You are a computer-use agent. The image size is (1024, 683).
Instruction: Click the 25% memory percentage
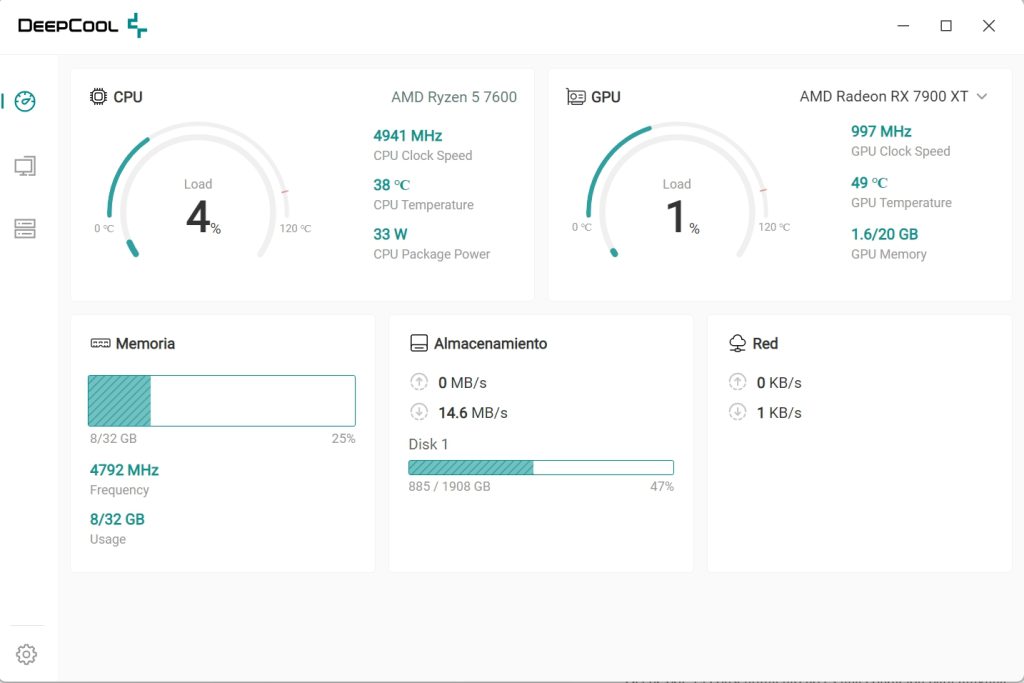click(x=344, y=438)
